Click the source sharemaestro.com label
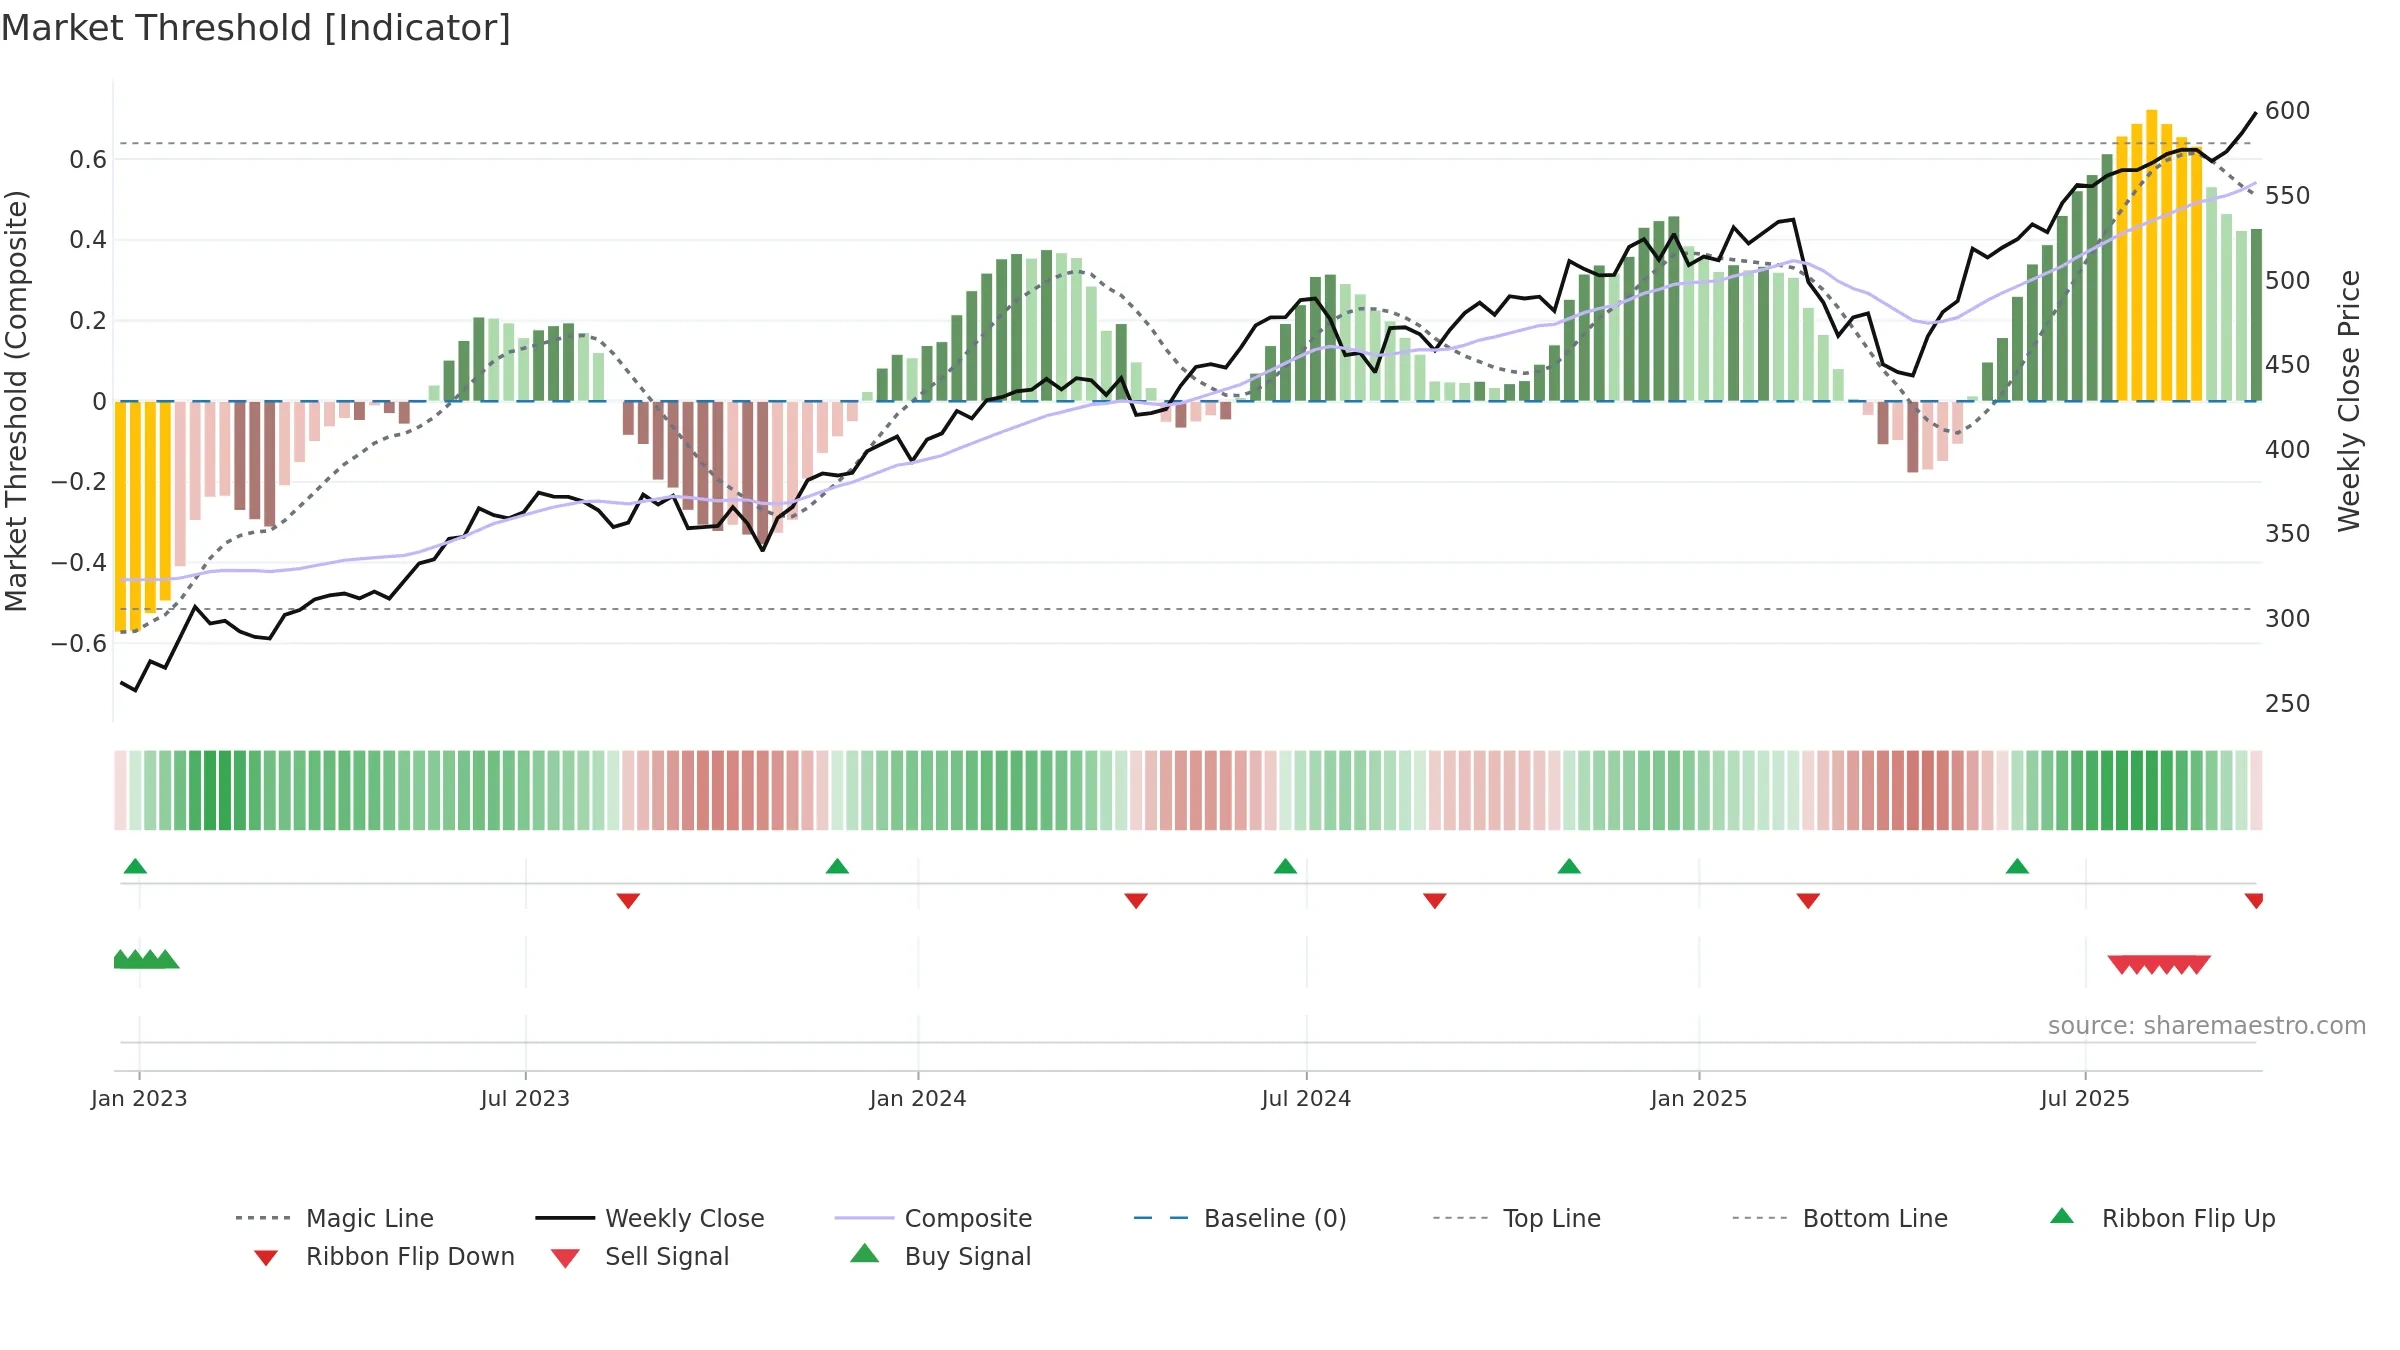2400x1350 pixels. point(2207,1026)
